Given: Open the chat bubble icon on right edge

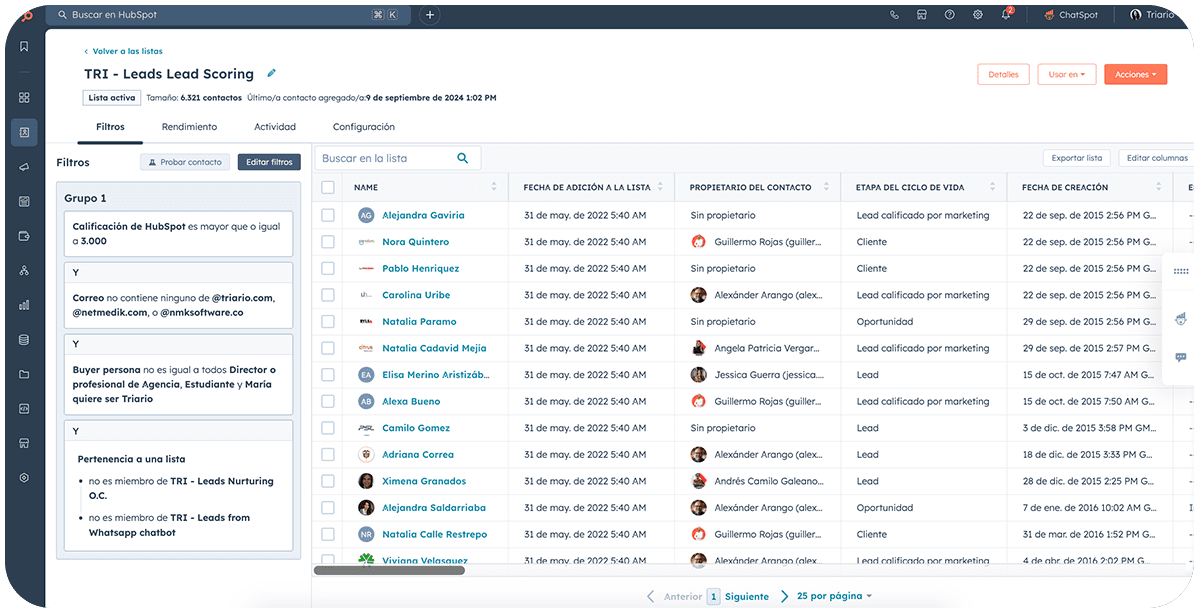Looking at the screenshot, I should tap(1181, 357).
